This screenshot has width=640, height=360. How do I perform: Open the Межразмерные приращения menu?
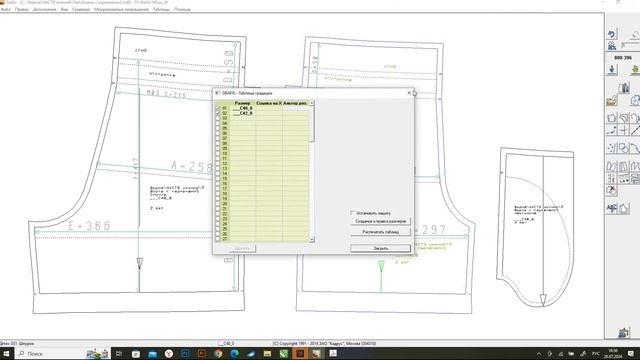pyautogui.click(x=121, y=9)
